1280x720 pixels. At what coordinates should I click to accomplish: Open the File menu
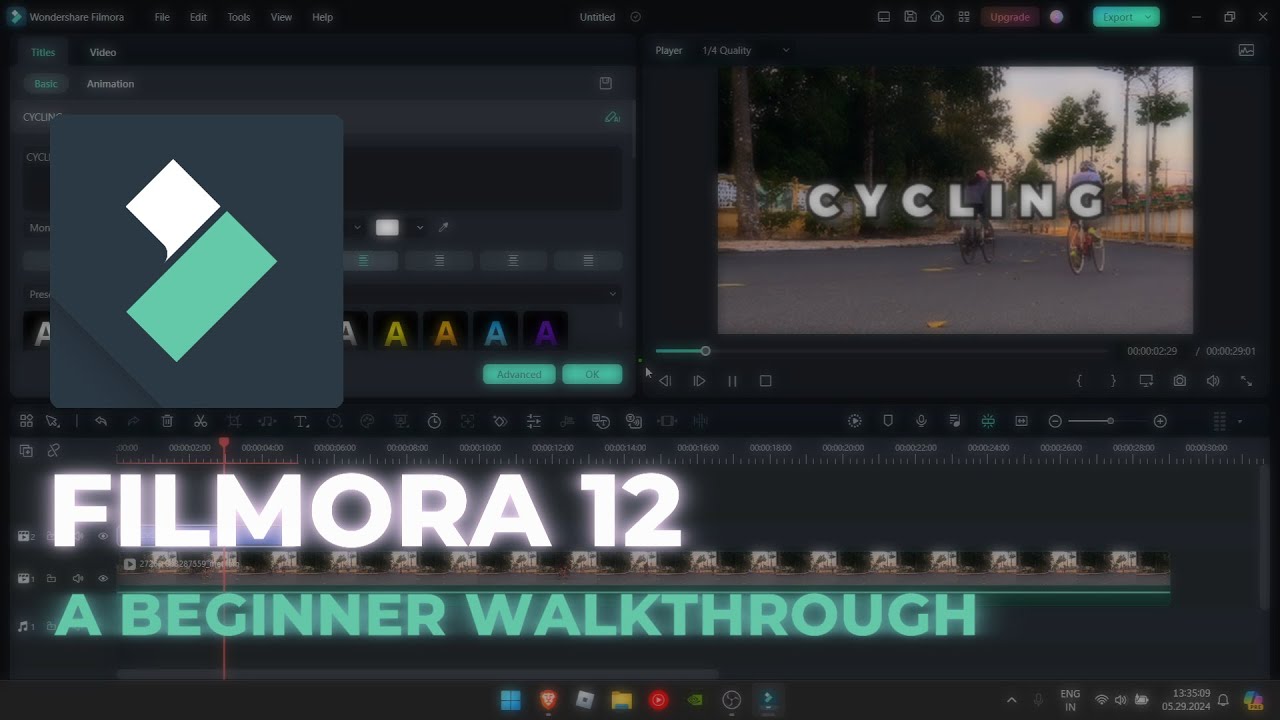click(162, 17)
